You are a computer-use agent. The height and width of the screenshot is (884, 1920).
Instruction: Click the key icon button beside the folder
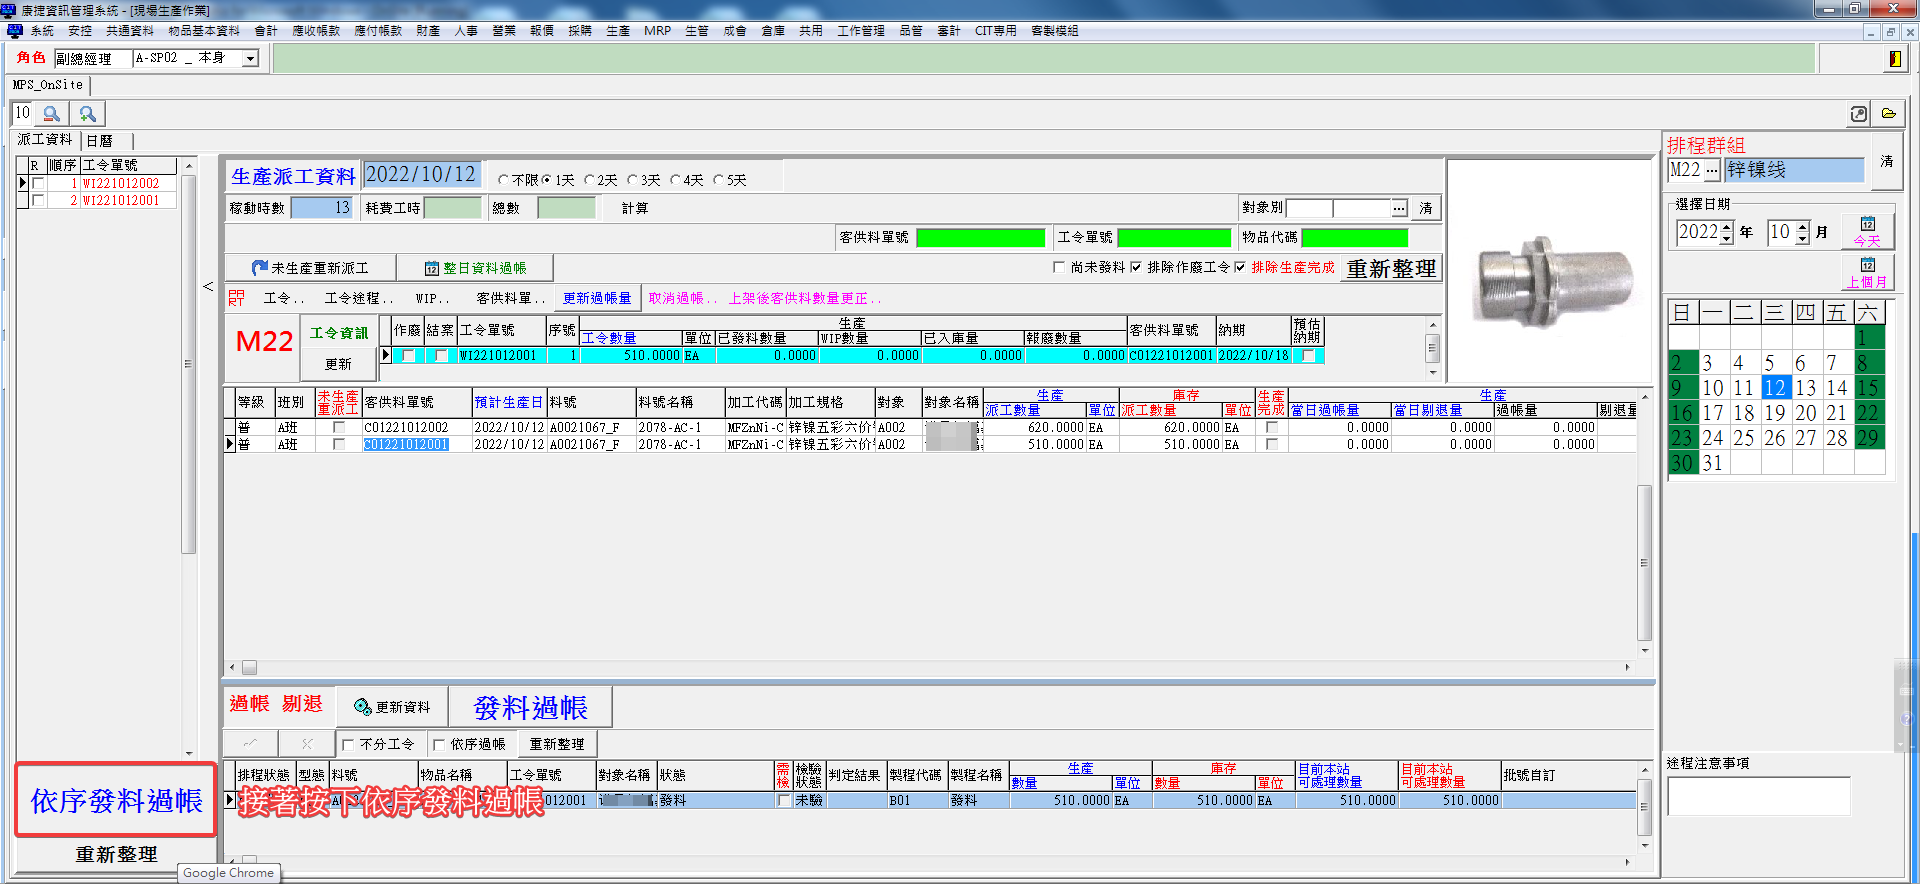1858,114
